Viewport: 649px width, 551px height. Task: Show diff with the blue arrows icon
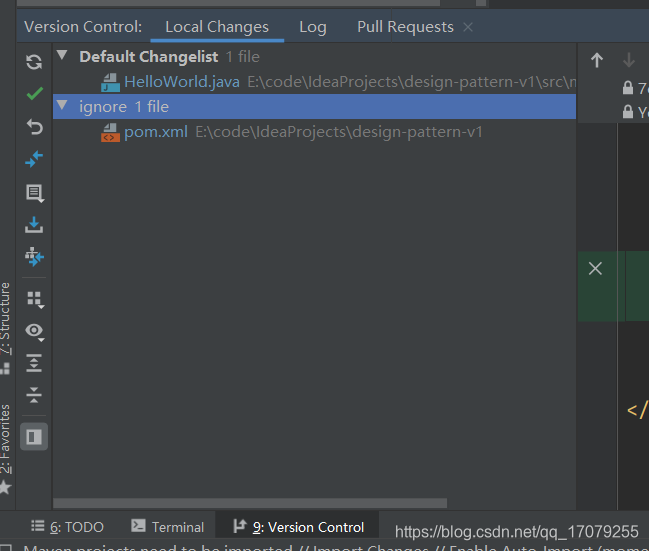[x=34, y=159]
